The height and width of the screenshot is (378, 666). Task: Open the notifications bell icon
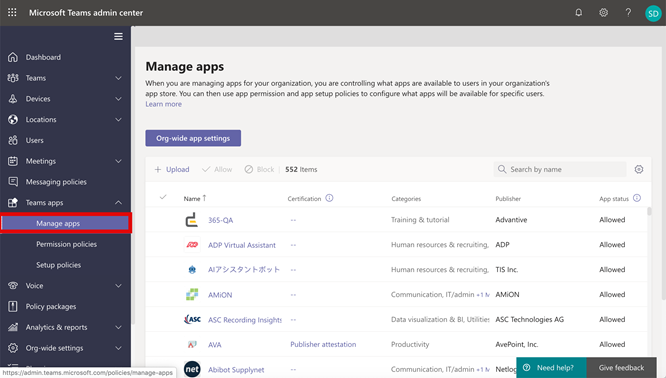pos(579,13)
